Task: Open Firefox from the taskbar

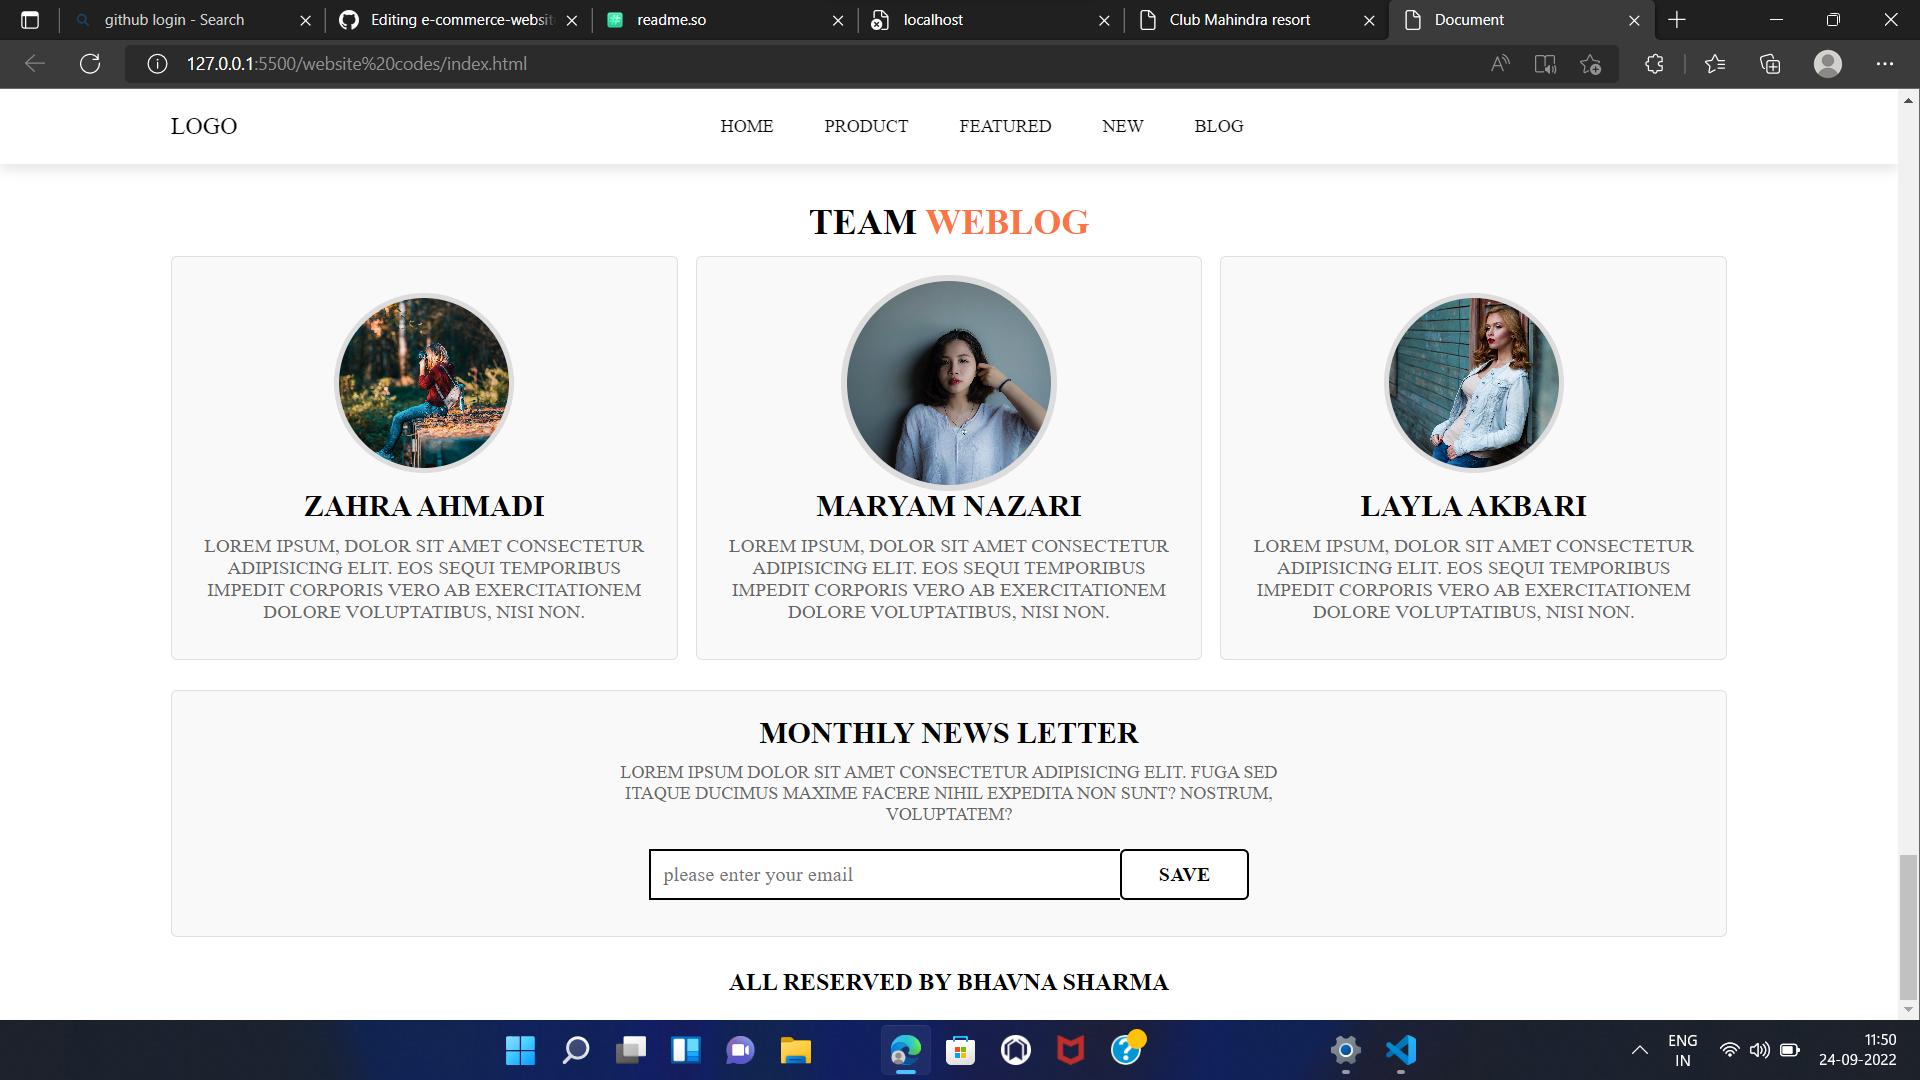Action: coord(1070,1051)
